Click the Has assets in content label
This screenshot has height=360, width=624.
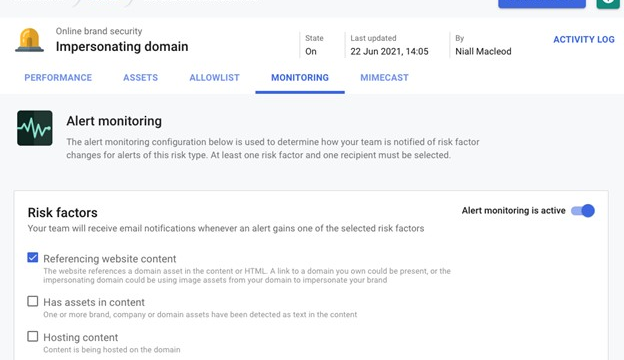coord(94,302)
